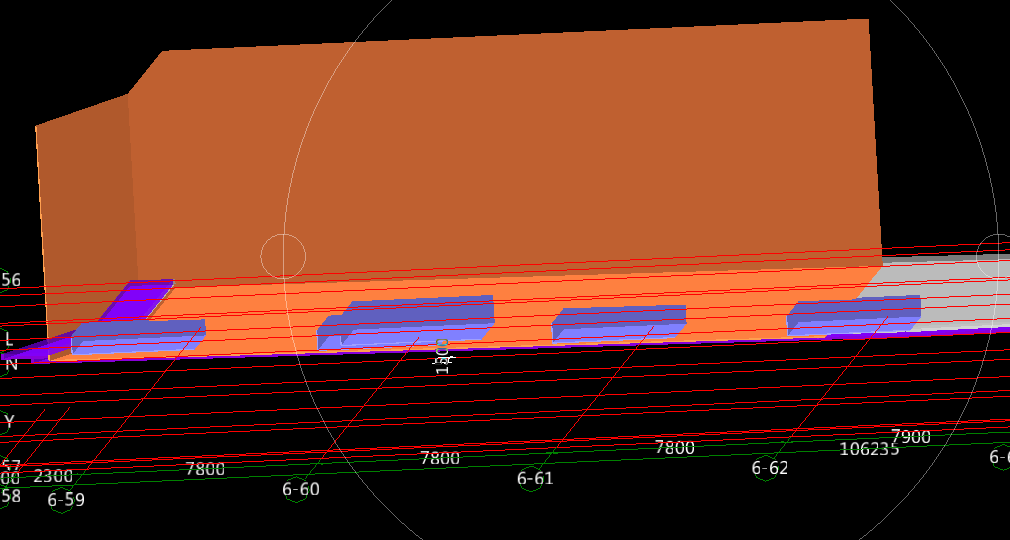Pick the 7800 dimension between 6-60 and 6-61

439,458
